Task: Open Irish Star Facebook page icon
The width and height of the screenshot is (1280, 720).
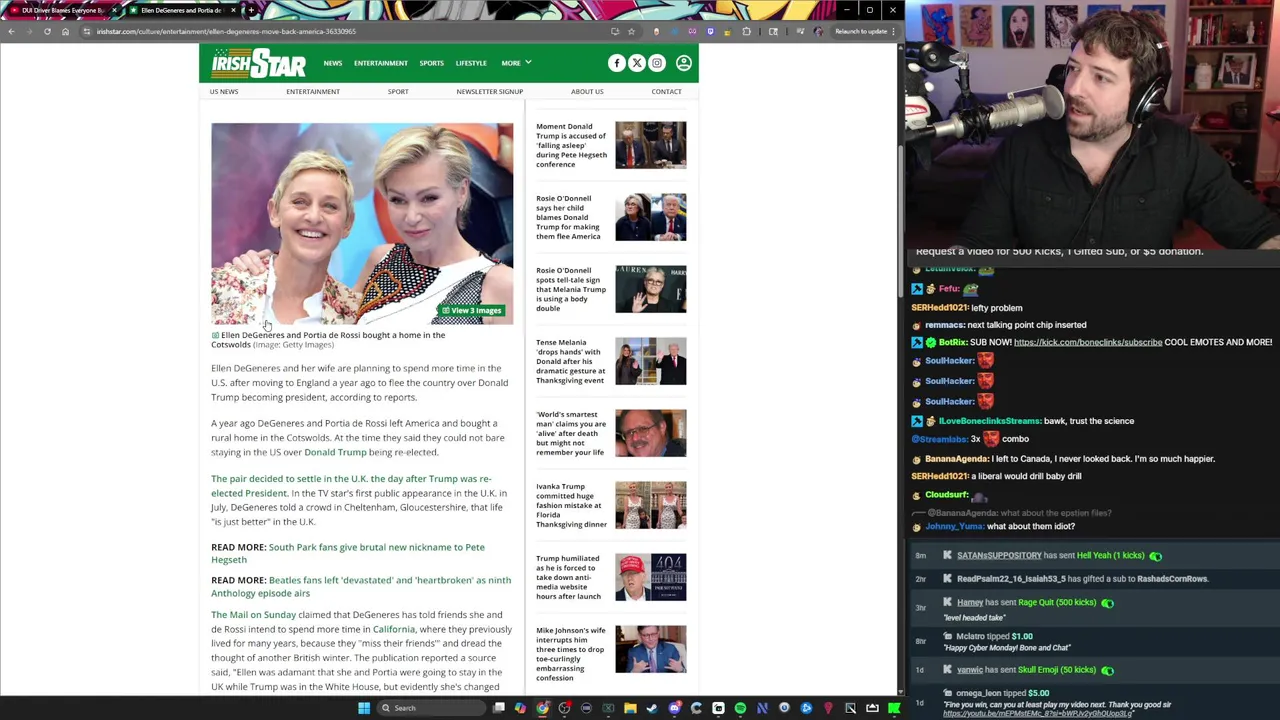Action: (x=617, y=63)
